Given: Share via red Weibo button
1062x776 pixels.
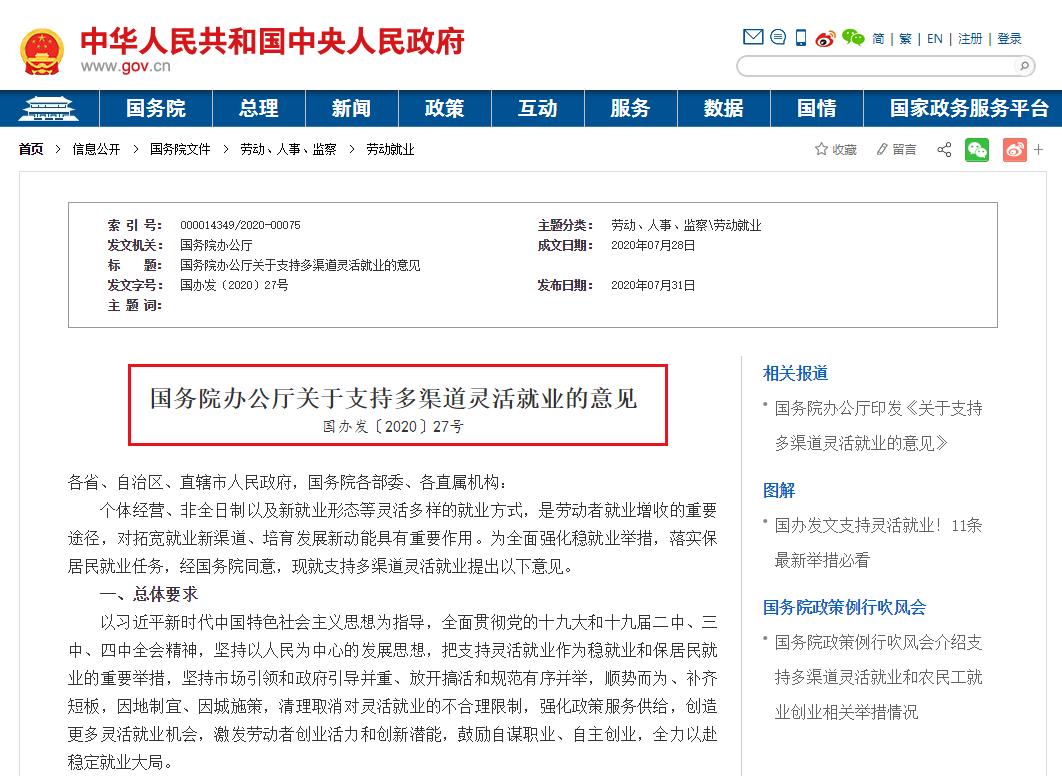Looking at the screenshot, I should (x=1015, y=150).
